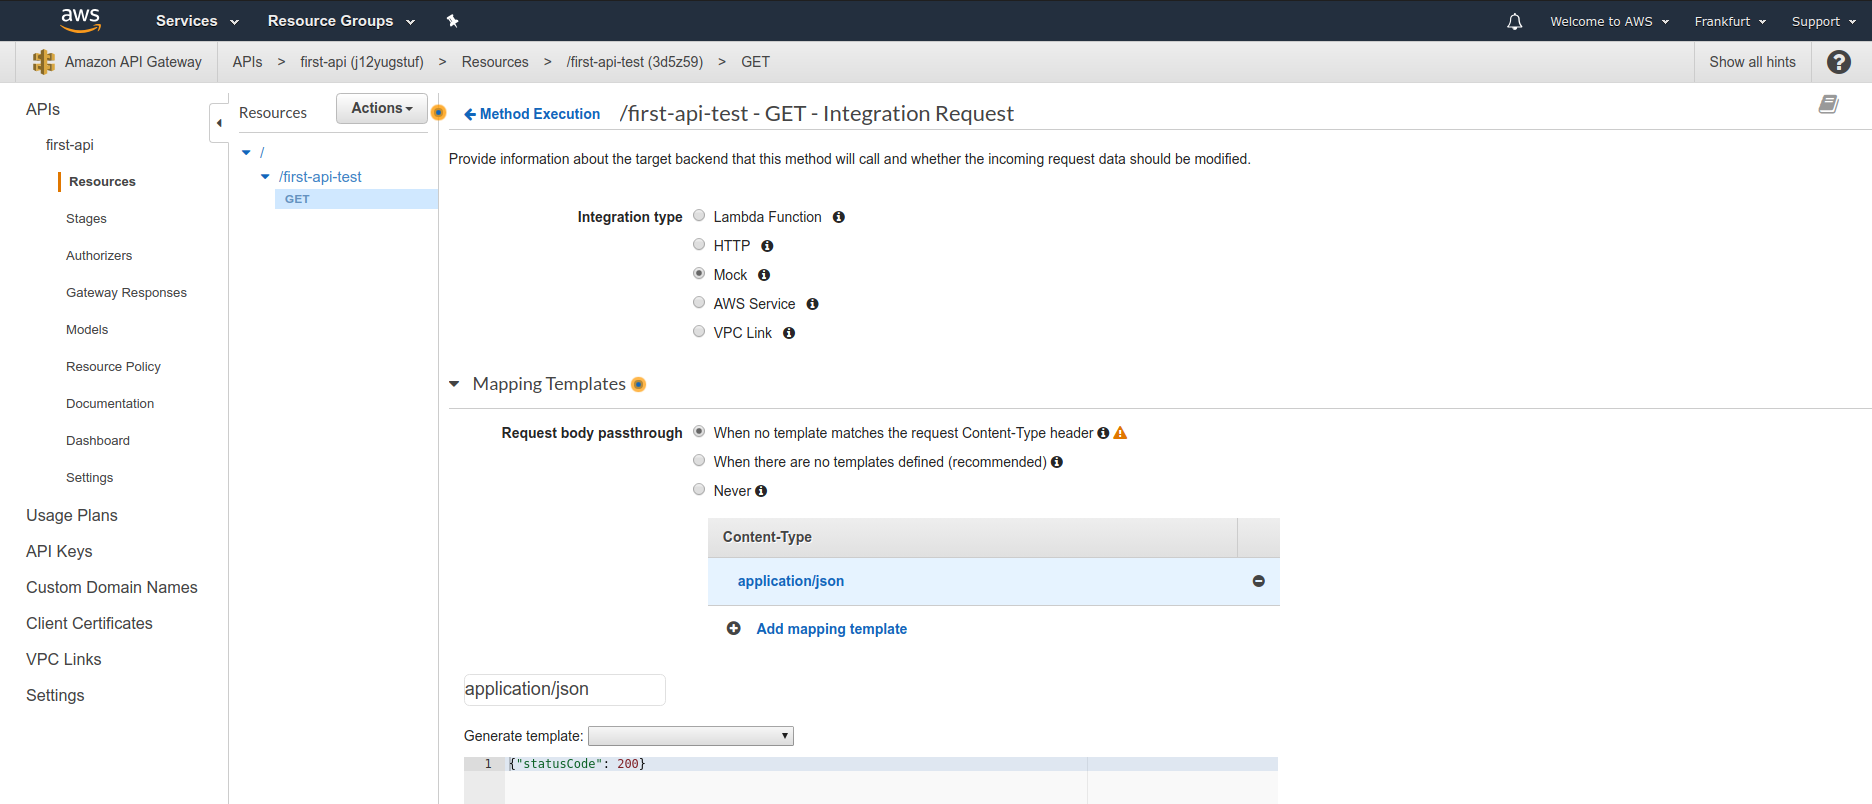Click Show all hints button

pyautogui.click(x=1752, y=62)
